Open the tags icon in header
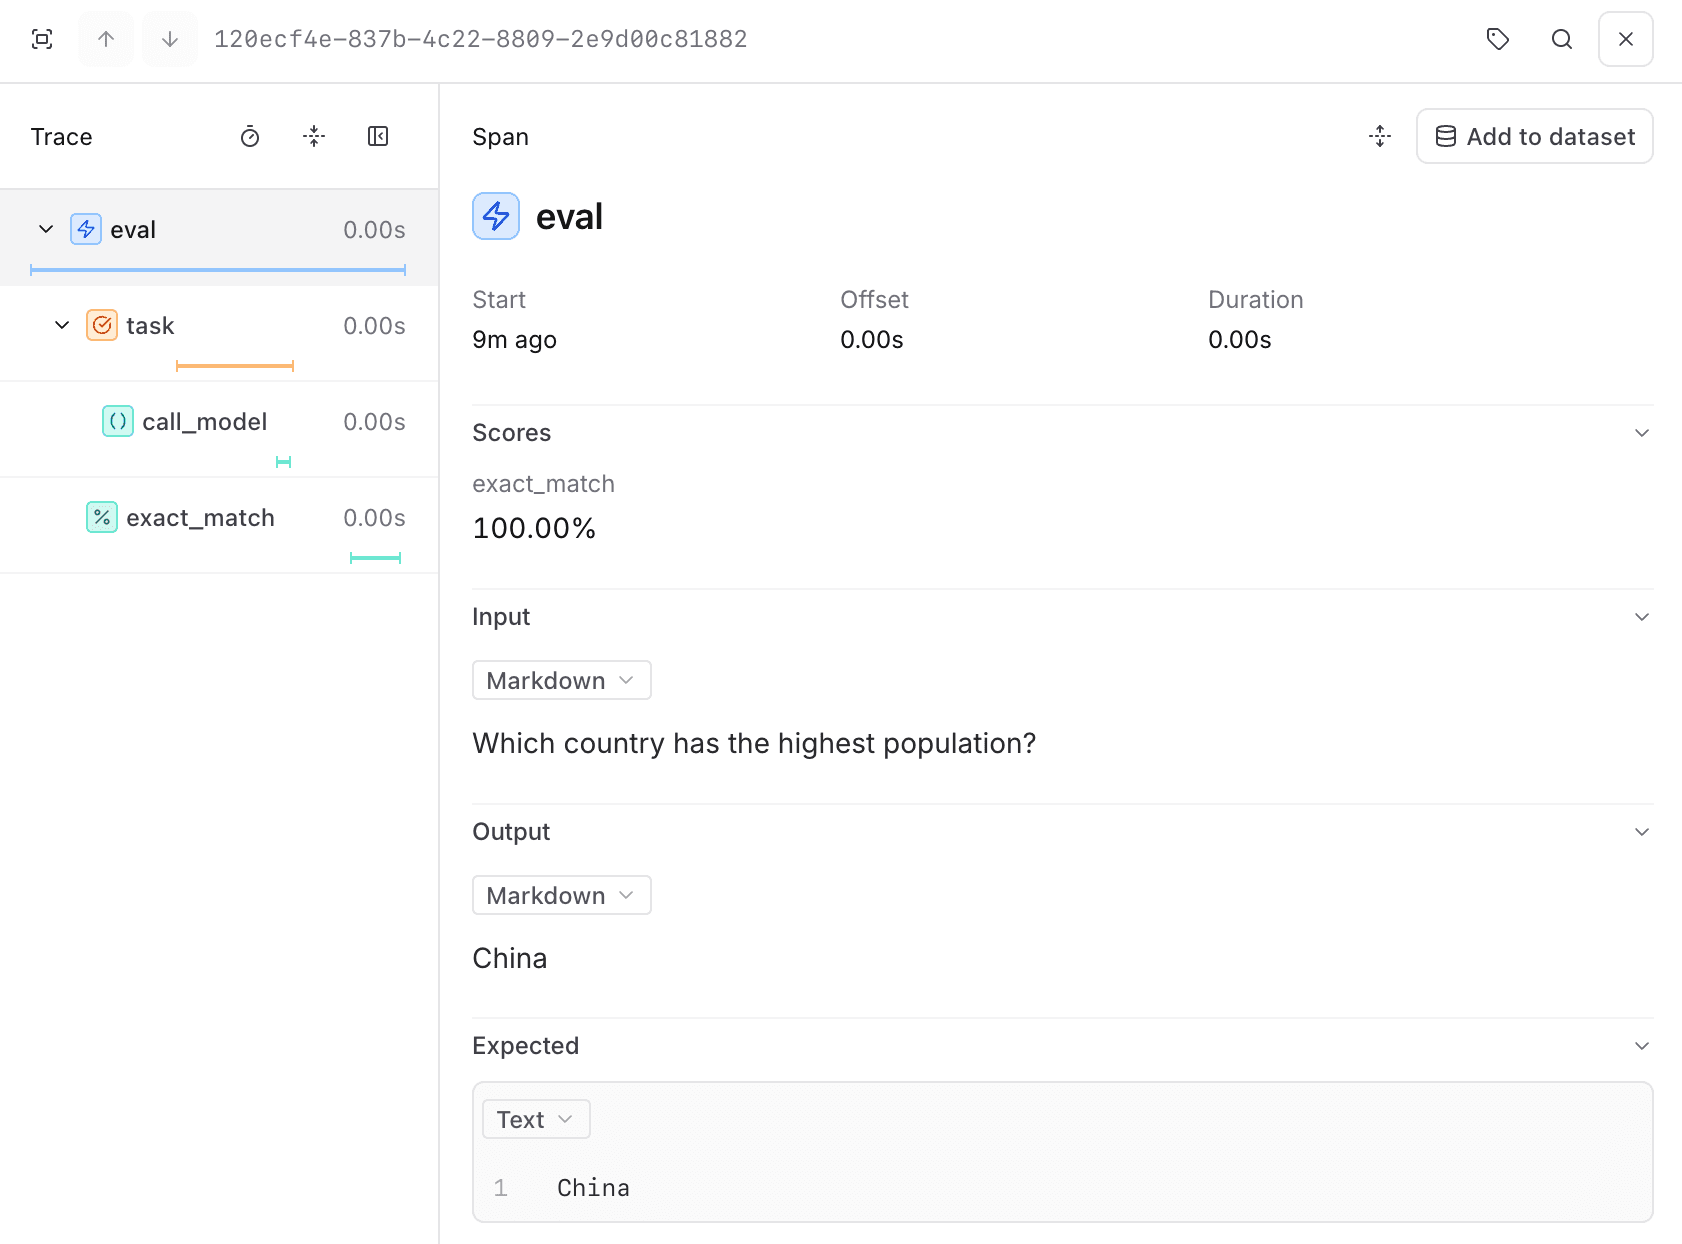 [1497, 39]
